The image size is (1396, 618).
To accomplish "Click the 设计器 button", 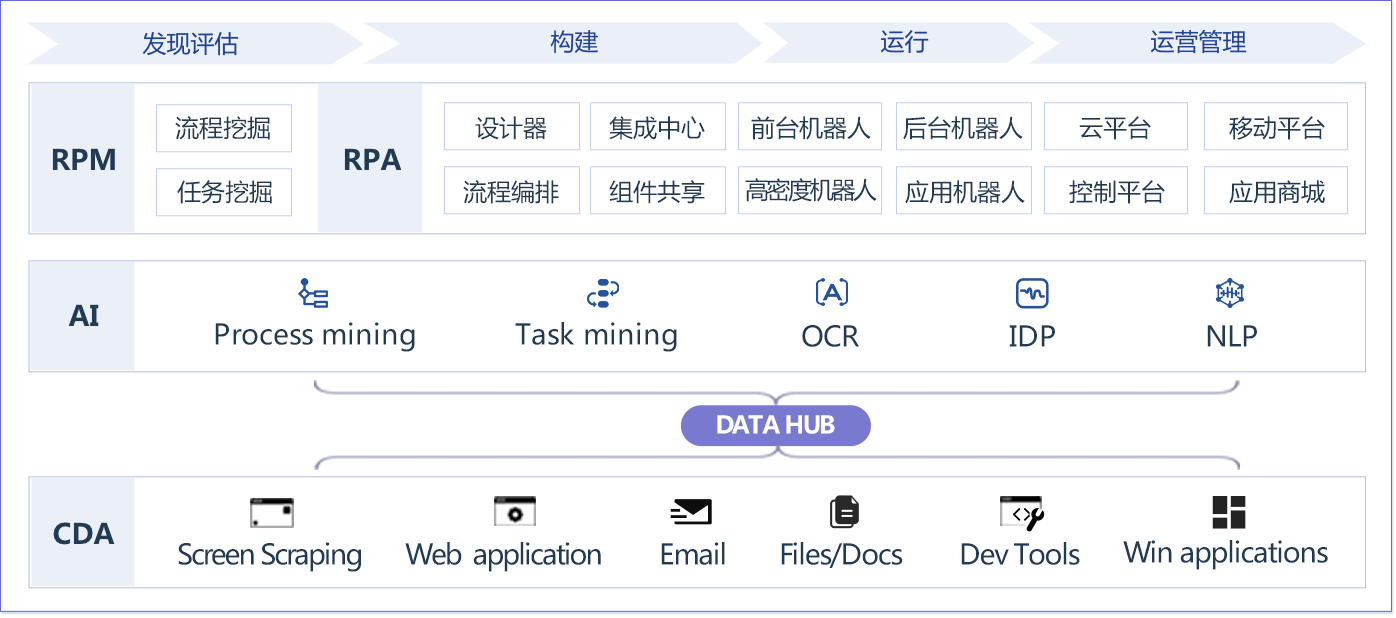I will 511,128.
